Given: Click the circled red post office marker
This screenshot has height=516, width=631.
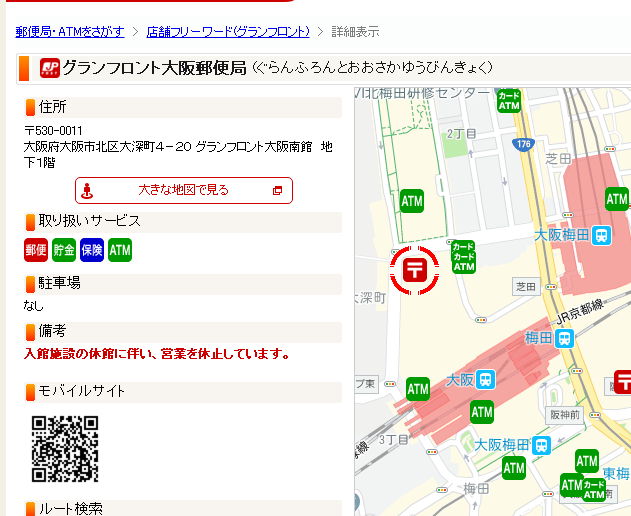Looking at the screenshot, I should click(x=414, y=270).
